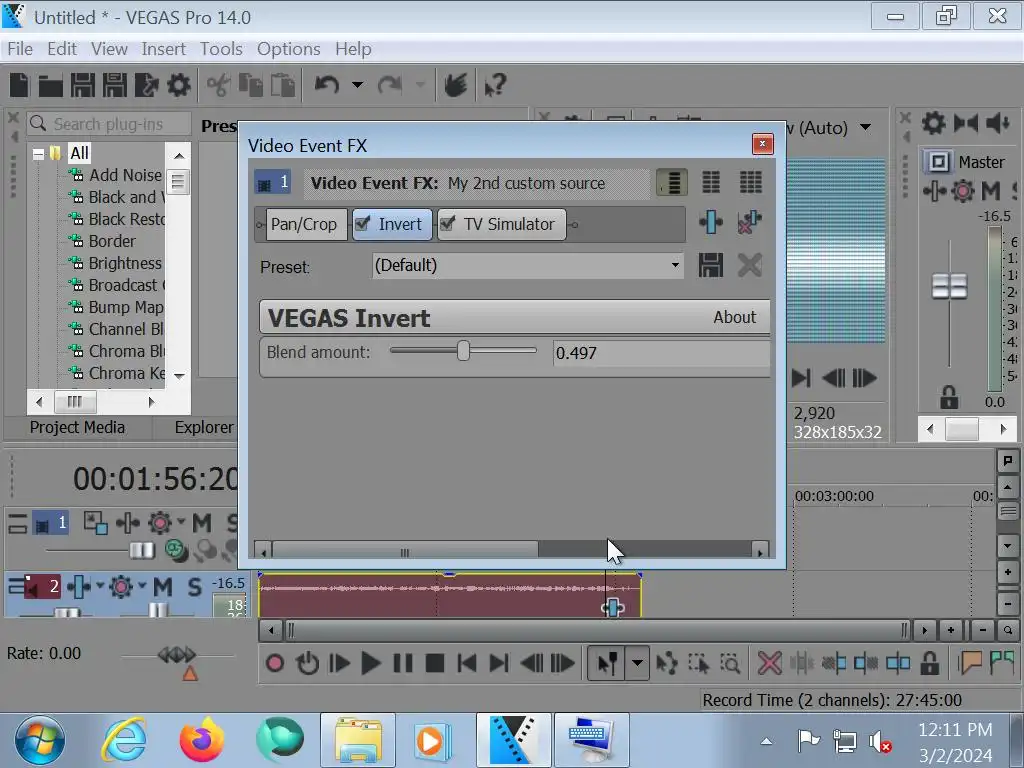Image resolution: width=1024 pixels, height=768 pixels.
Task: Click Play From Start in the transport bar
Action: pos(339,664)
